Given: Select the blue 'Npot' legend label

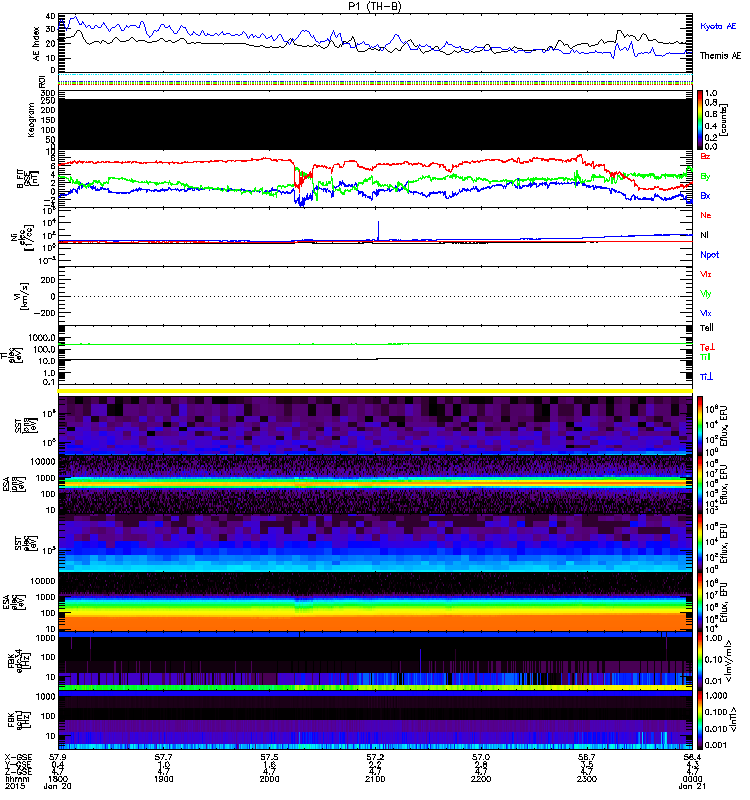Looking at the screenshot, I should point(710,255).
